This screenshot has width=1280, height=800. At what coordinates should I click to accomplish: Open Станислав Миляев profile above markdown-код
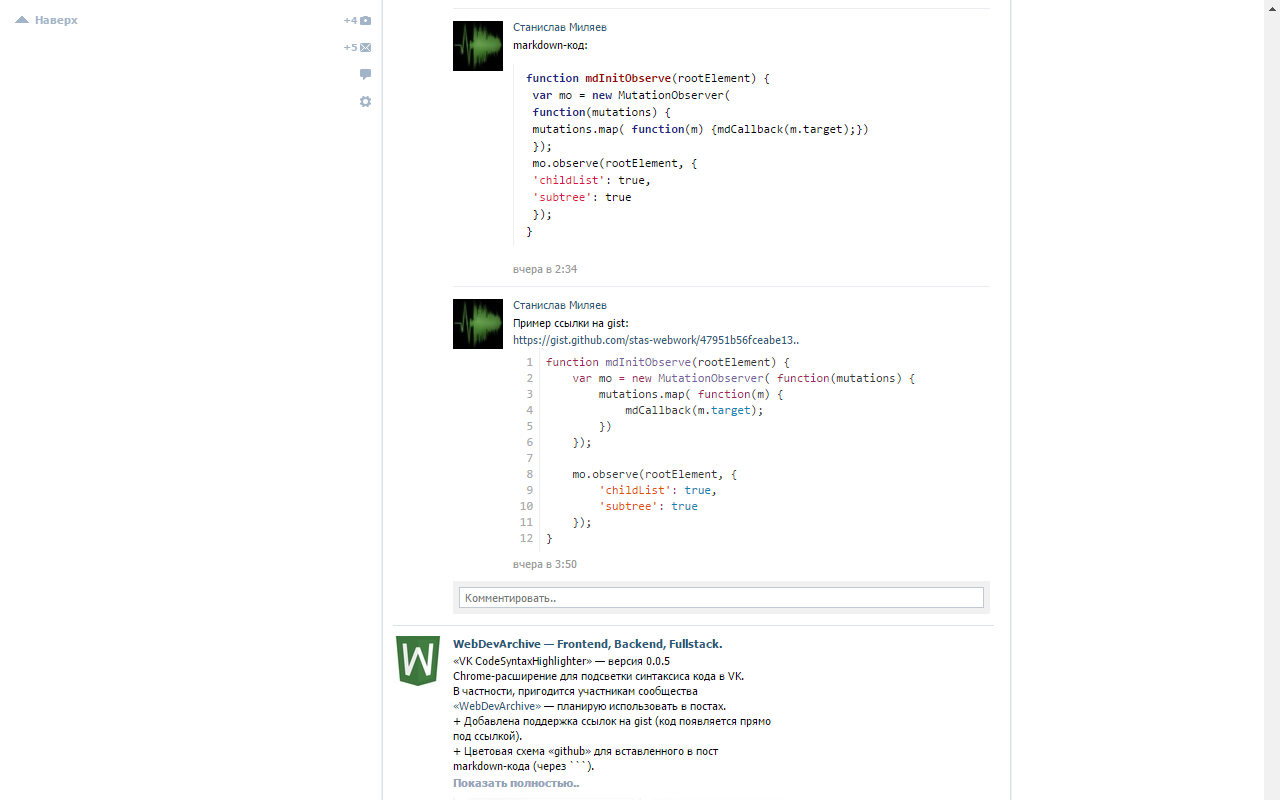[x=559, y=27]
